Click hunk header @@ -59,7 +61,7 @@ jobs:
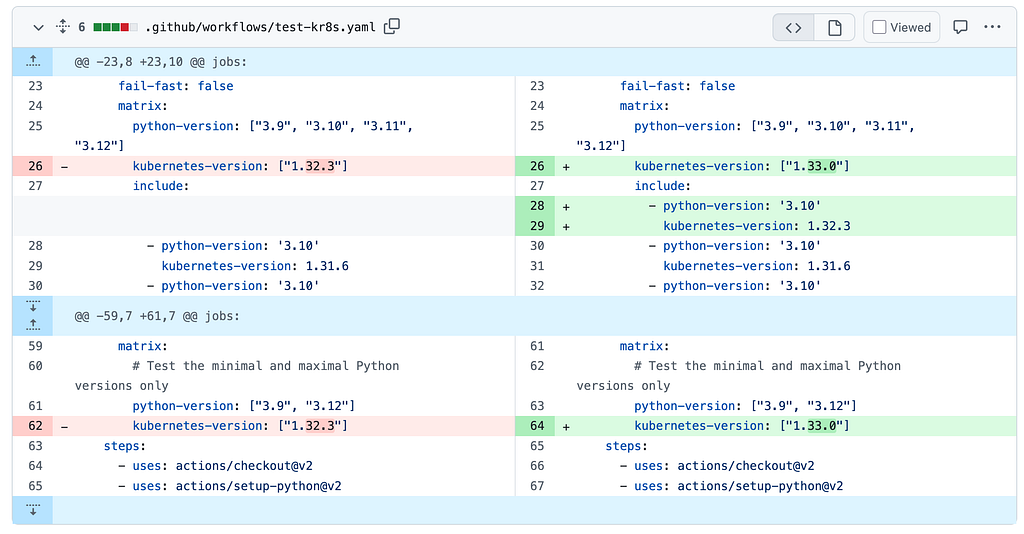Viewport: 1024px width, 534px height. coord(157,316)
